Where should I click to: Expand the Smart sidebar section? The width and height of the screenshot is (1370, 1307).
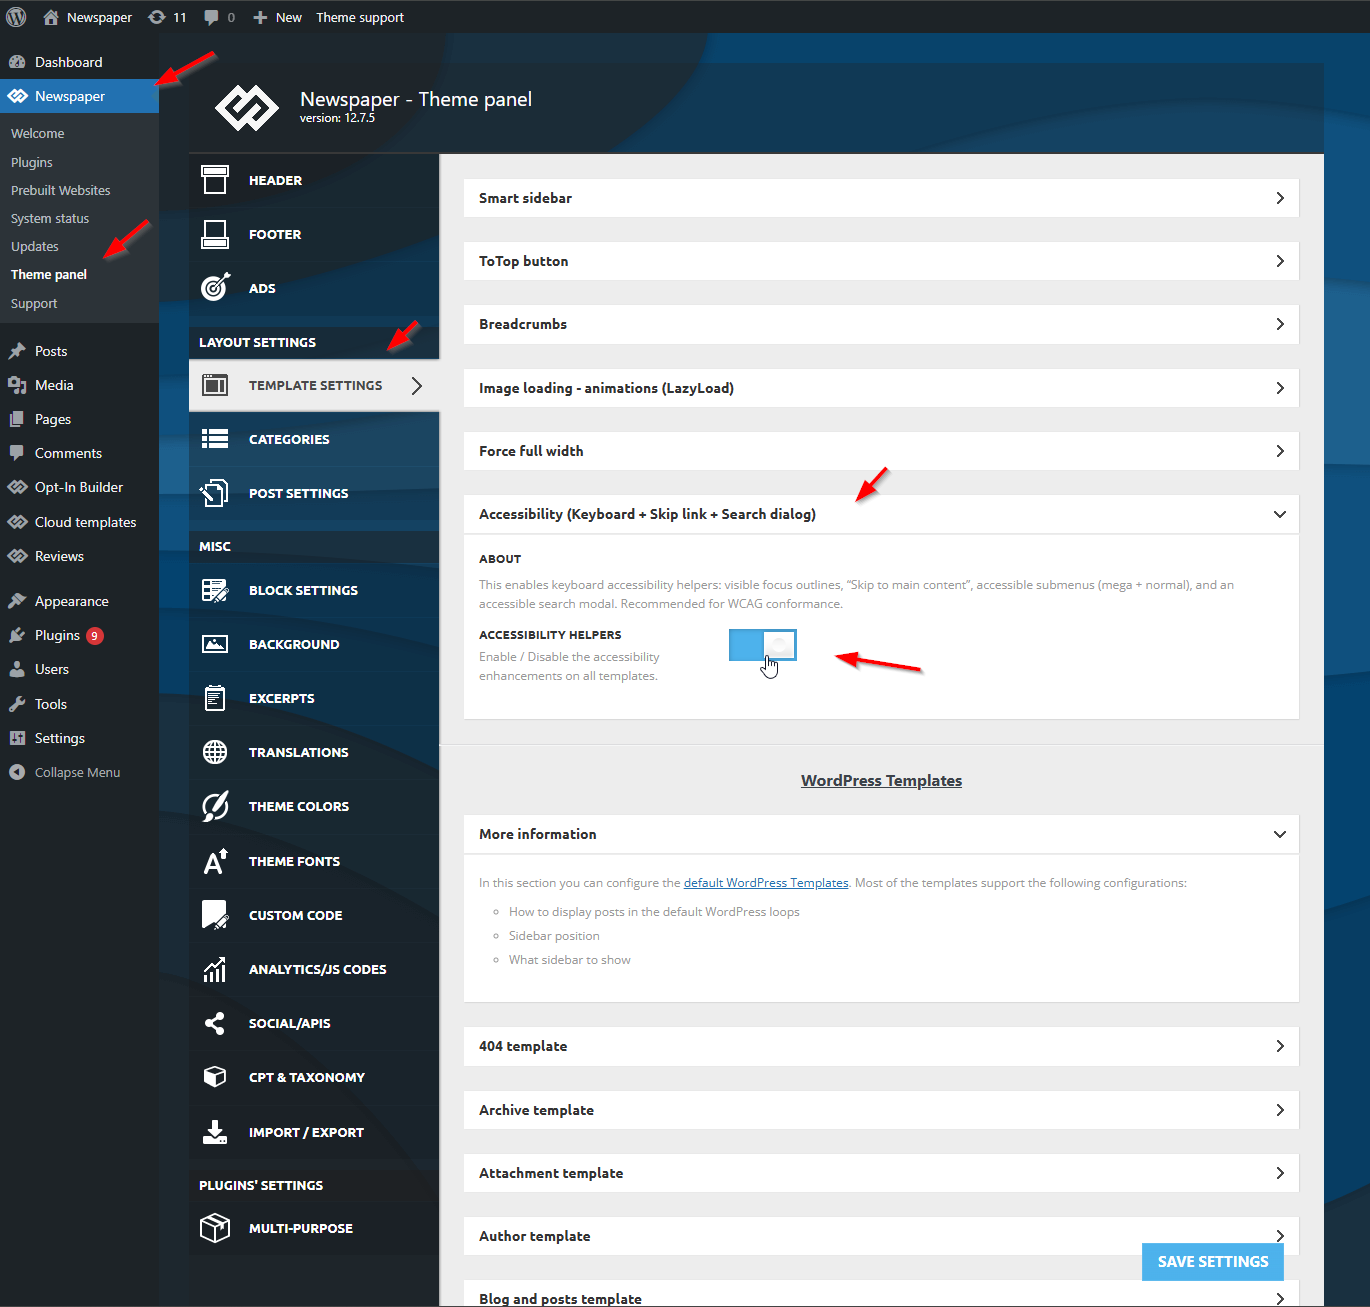pyautogui.click(x=880, y=198)
